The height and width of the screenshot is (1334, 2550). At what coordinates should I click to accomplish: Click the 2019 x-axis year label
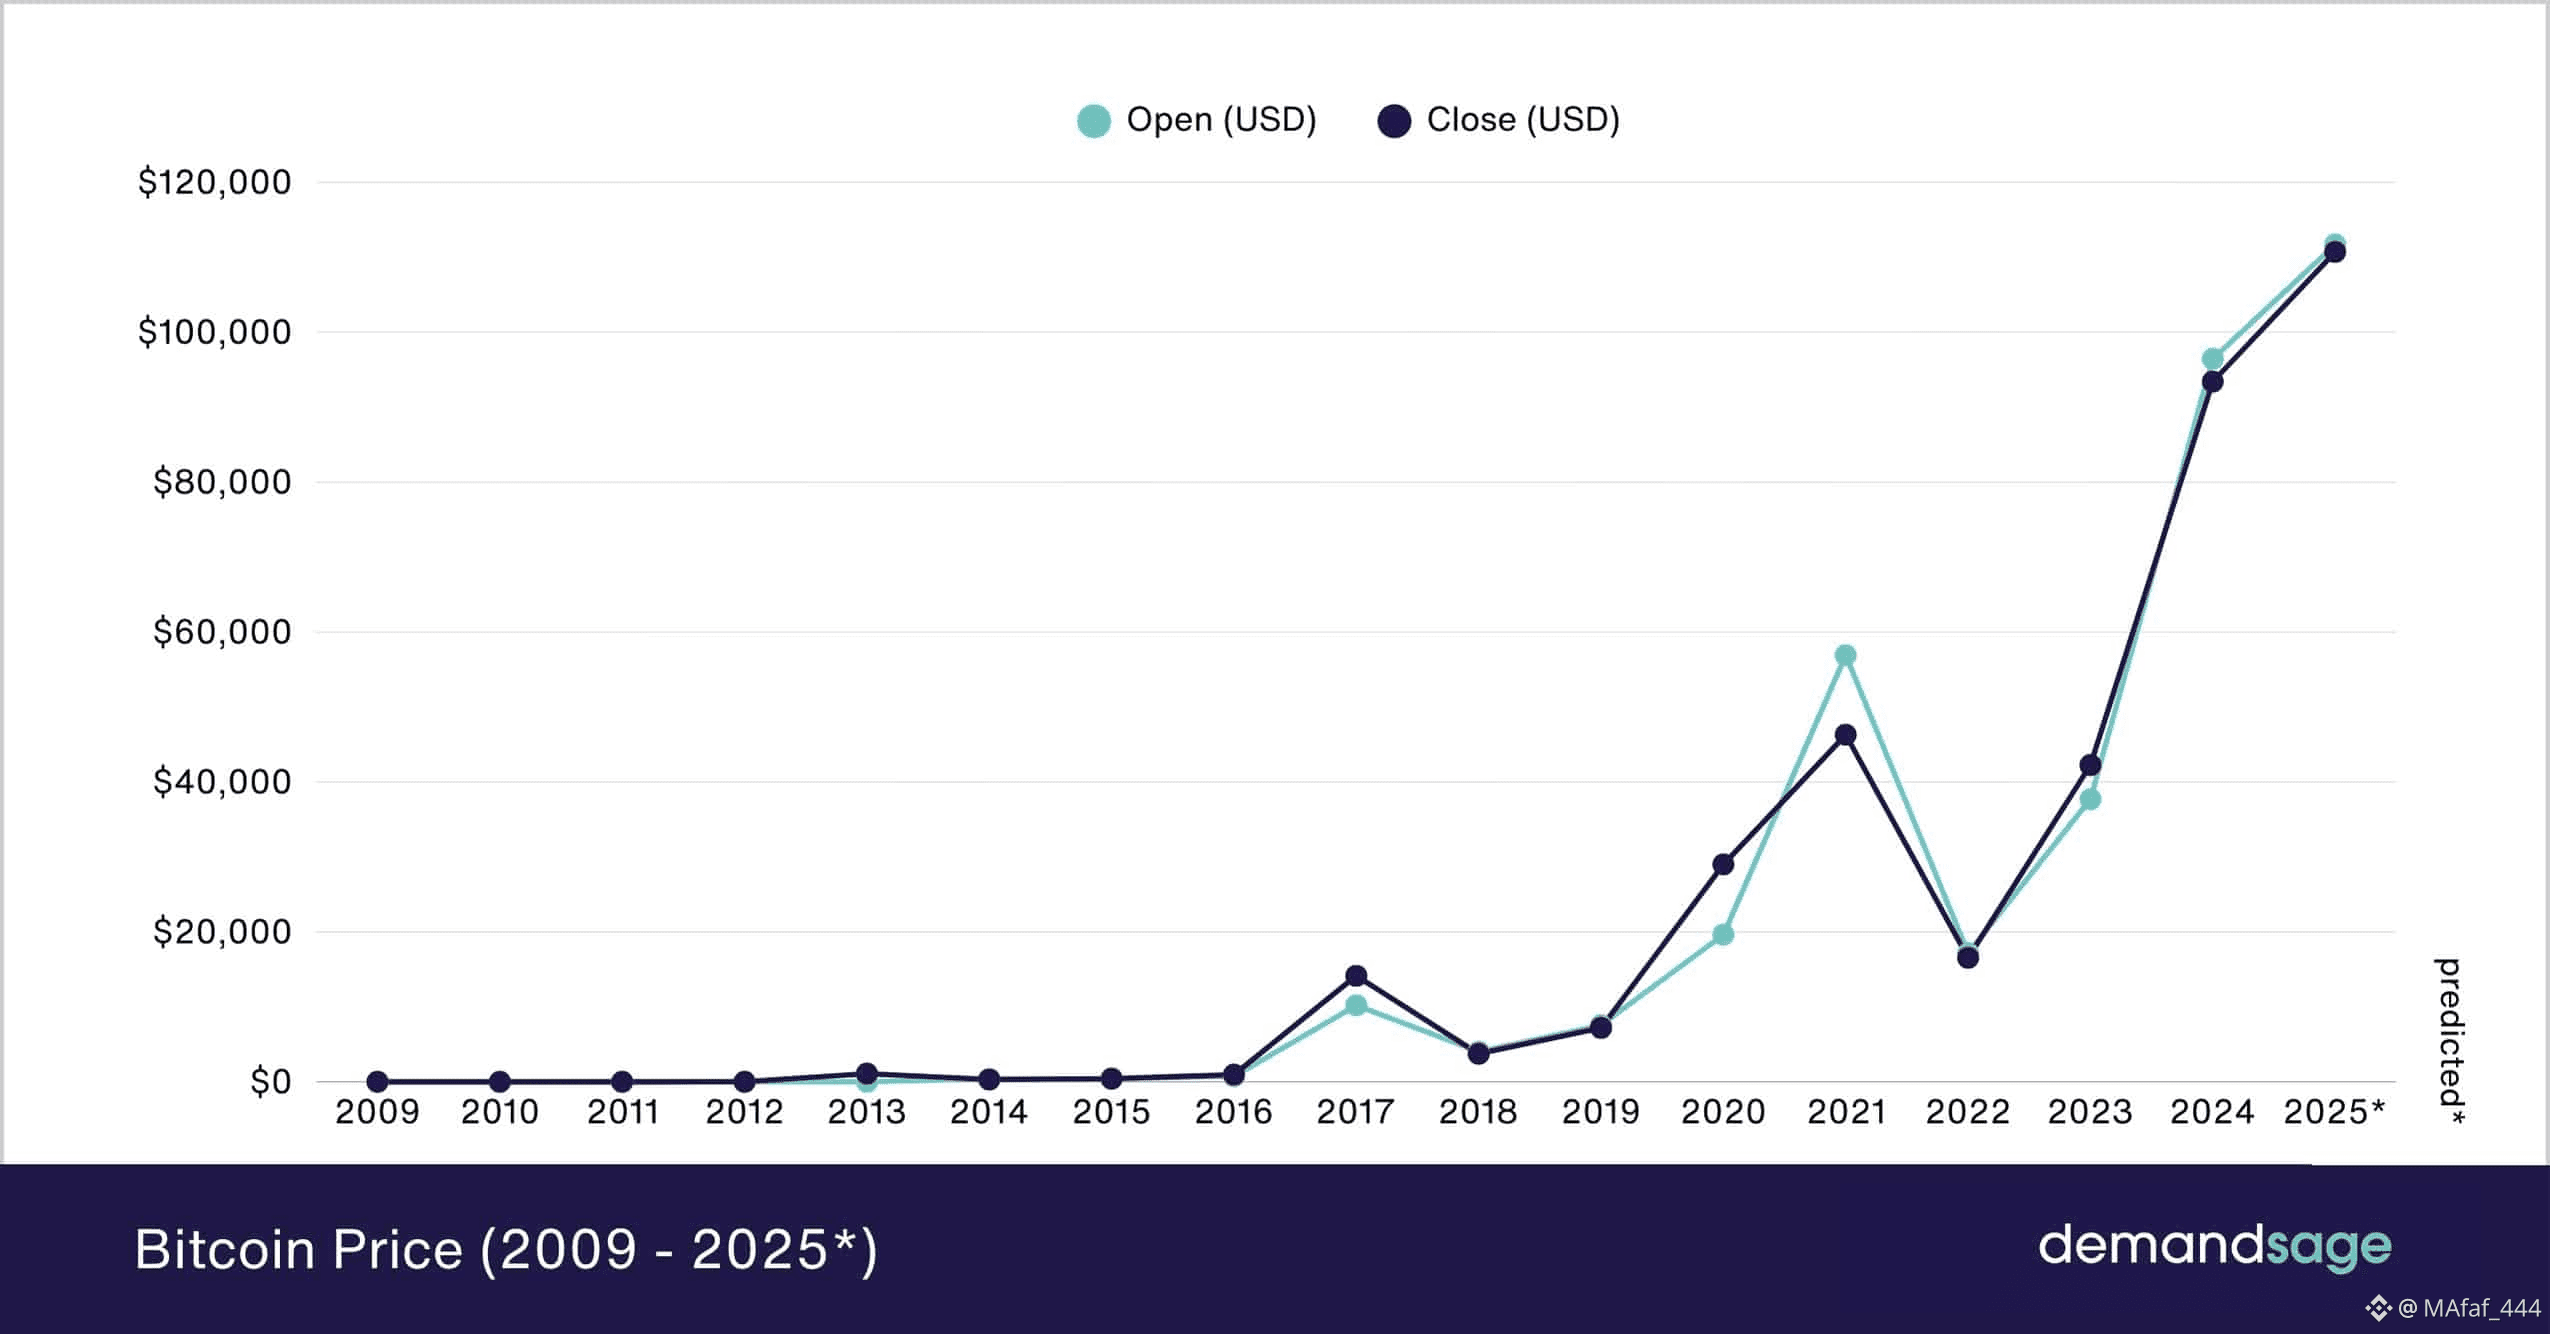1600,1112
